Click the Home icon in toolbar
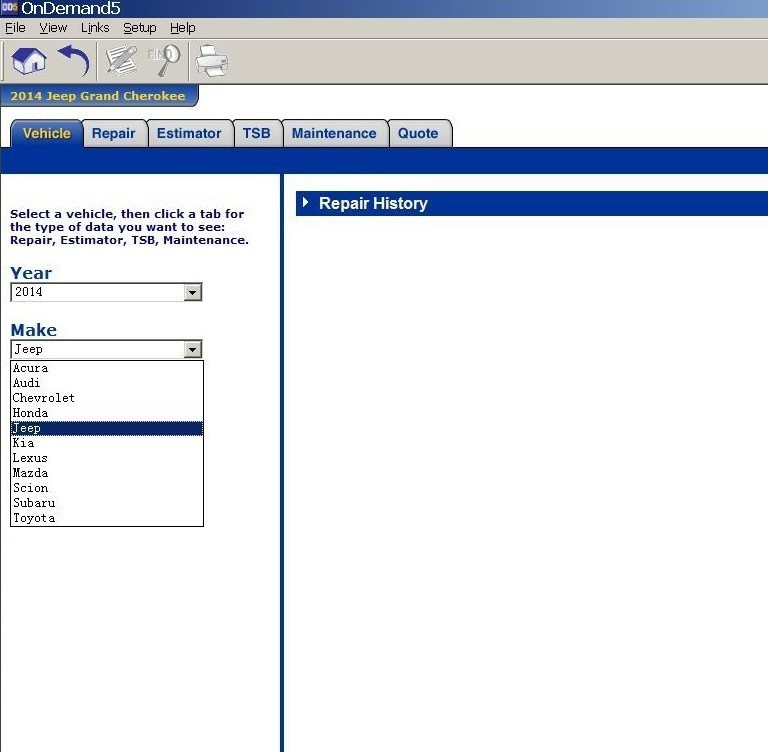 pos(29,62)
